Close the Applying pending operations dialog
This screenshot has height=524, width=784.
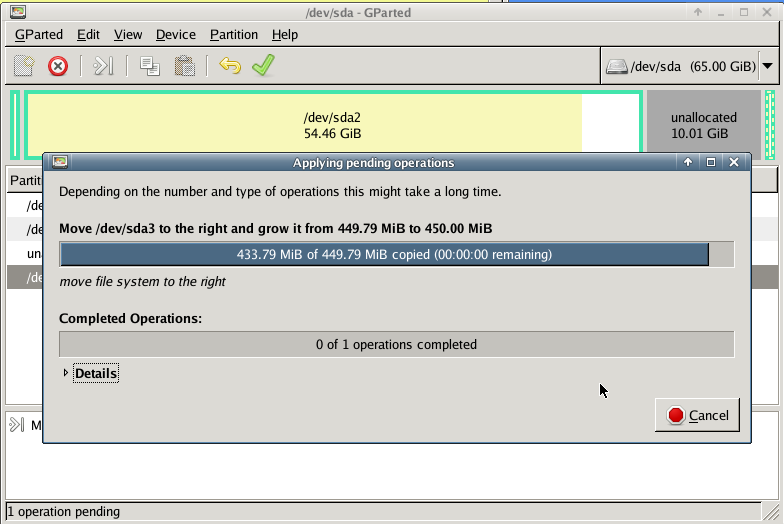734,162
